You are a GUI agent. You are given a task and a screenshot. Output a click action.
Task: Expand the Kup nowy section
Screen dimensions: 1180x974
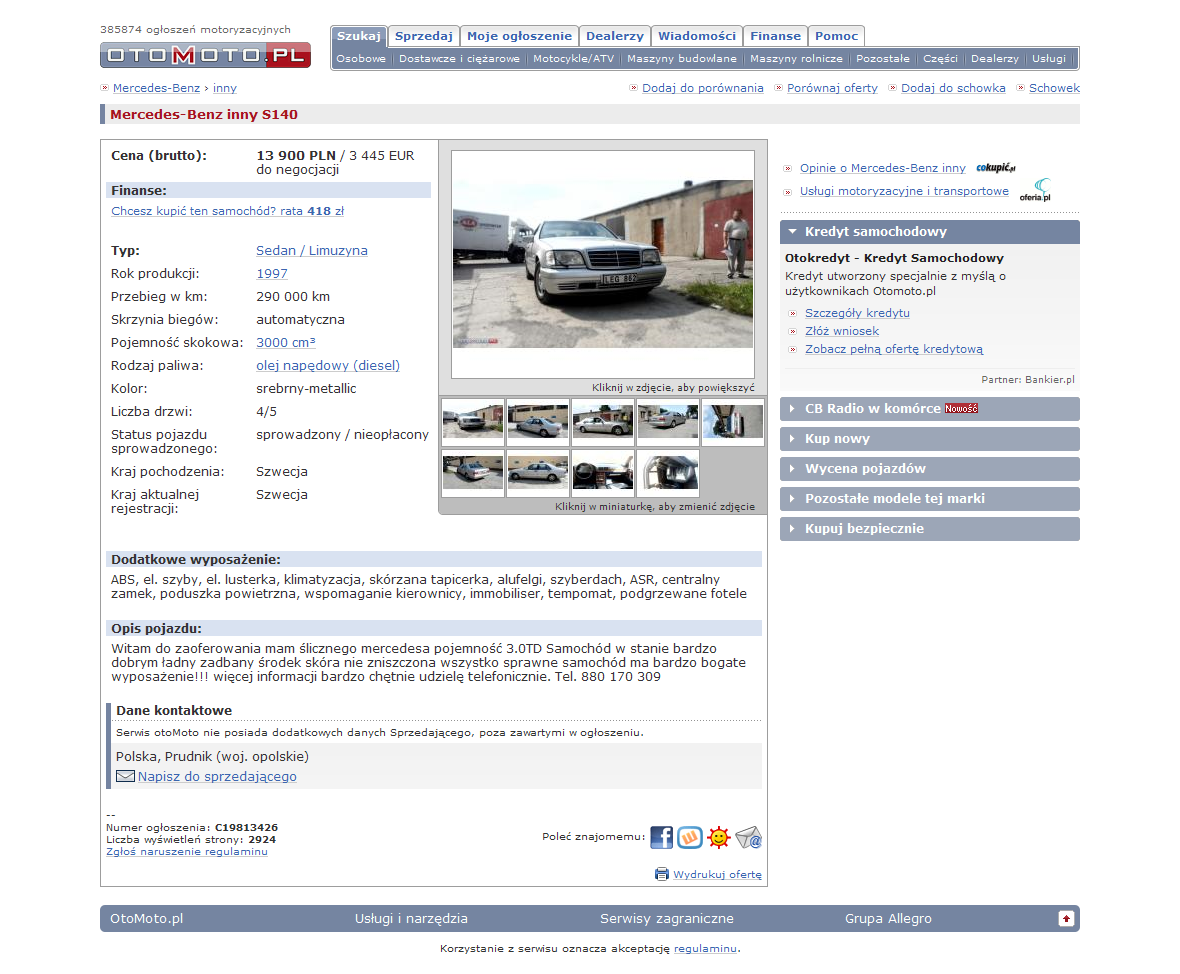tap(929, 439)
